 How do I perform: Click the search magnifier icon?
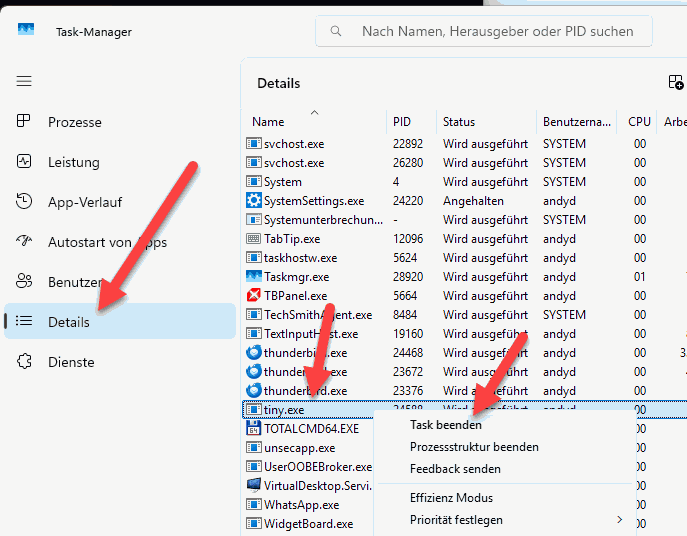pyautogui.click(x=336, y=31)
